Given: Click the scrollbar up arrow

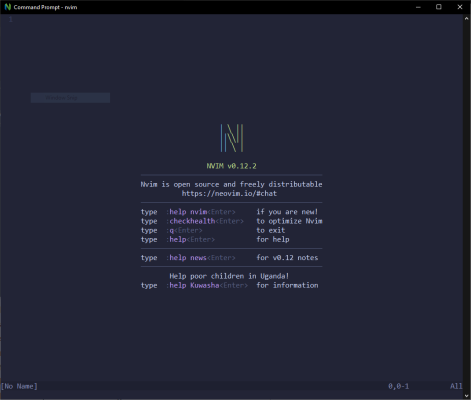Looking at the screenshot, I should (466, 19).
